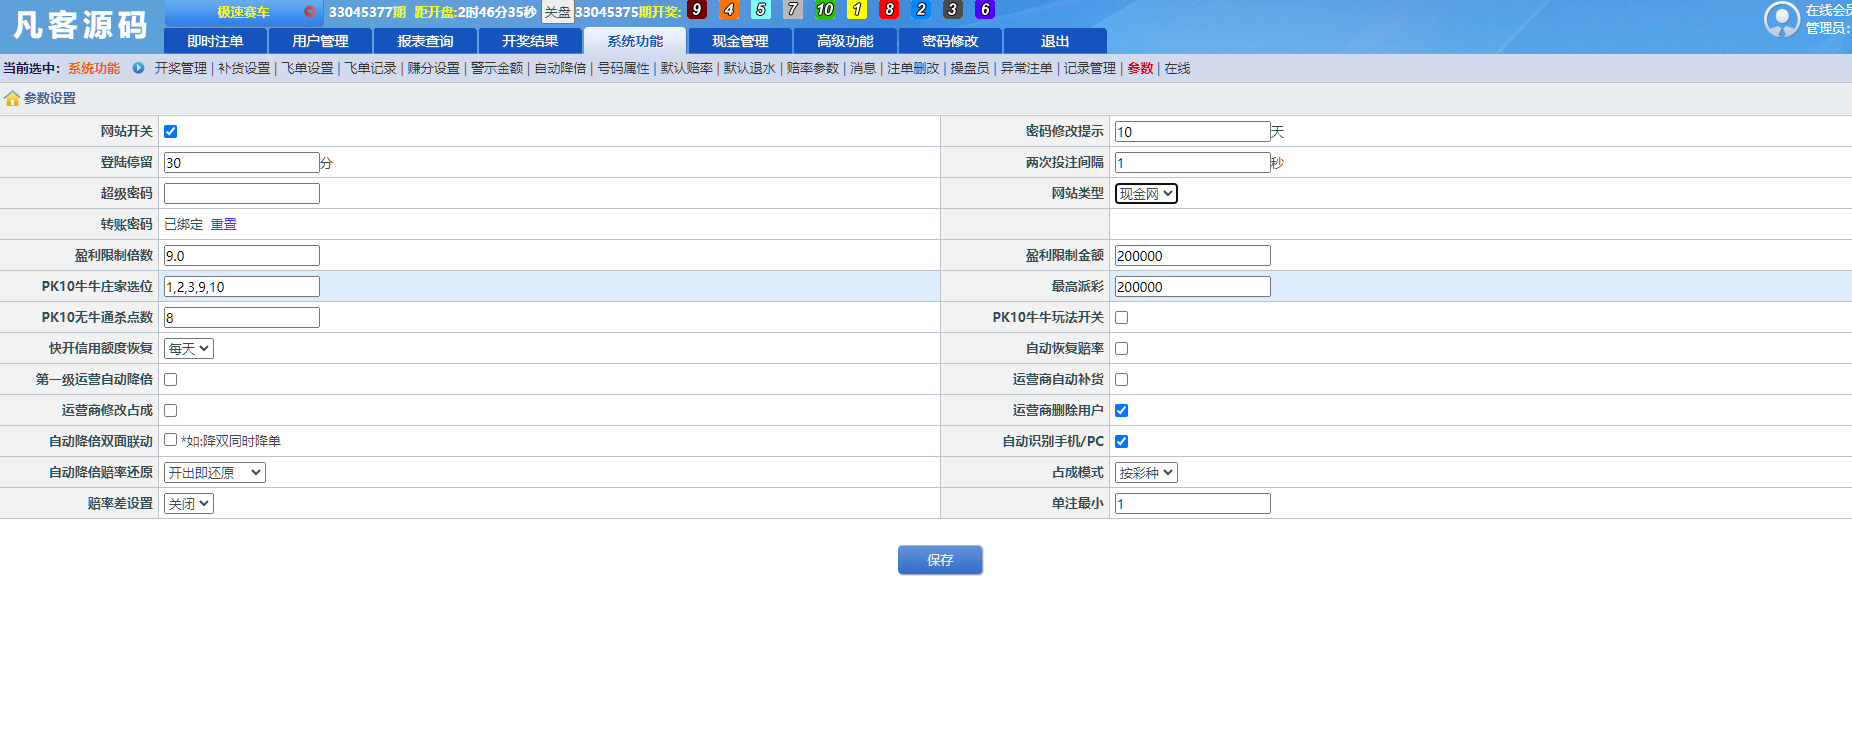Toggle the PK10牛牛玩法开关 checkbox
Screen dimensions: 1852x756
point(1122,317)
